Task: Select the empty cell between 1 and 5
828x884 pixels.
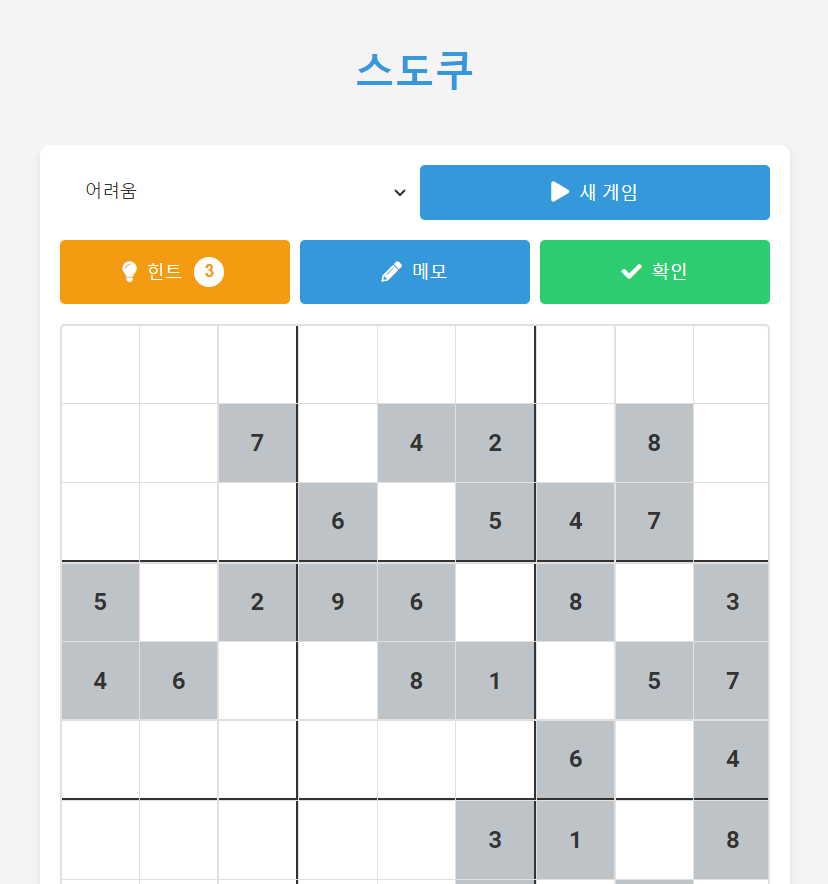Action: (x=575, y=680)
